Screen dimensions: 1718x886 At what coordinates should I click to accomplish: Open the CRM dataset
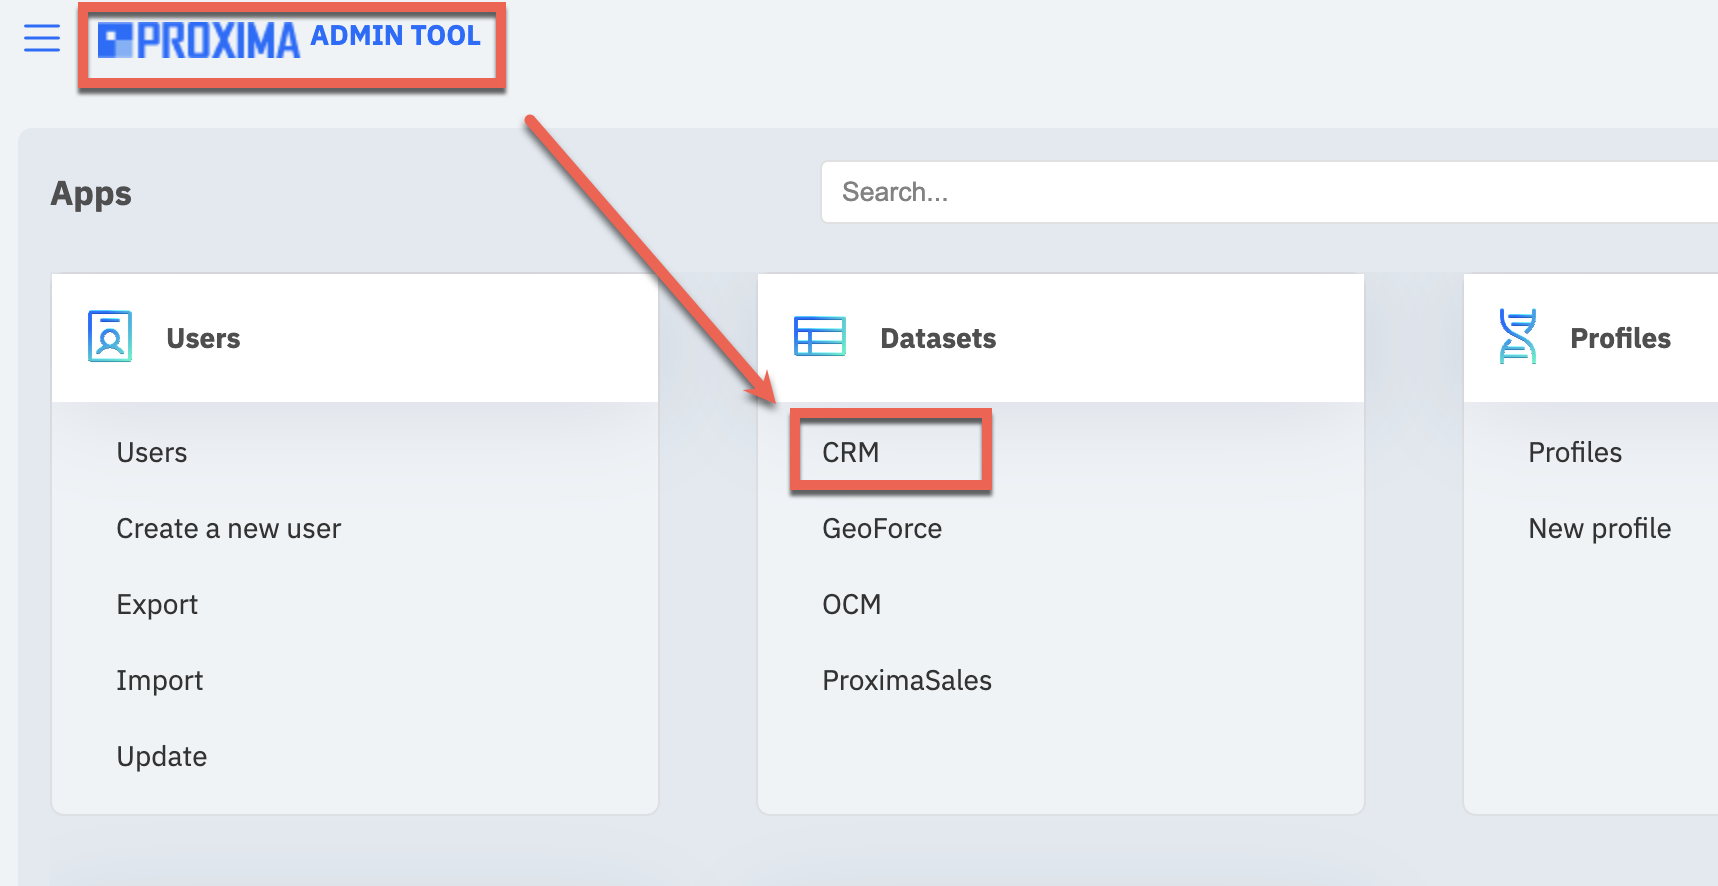point(851,453)
